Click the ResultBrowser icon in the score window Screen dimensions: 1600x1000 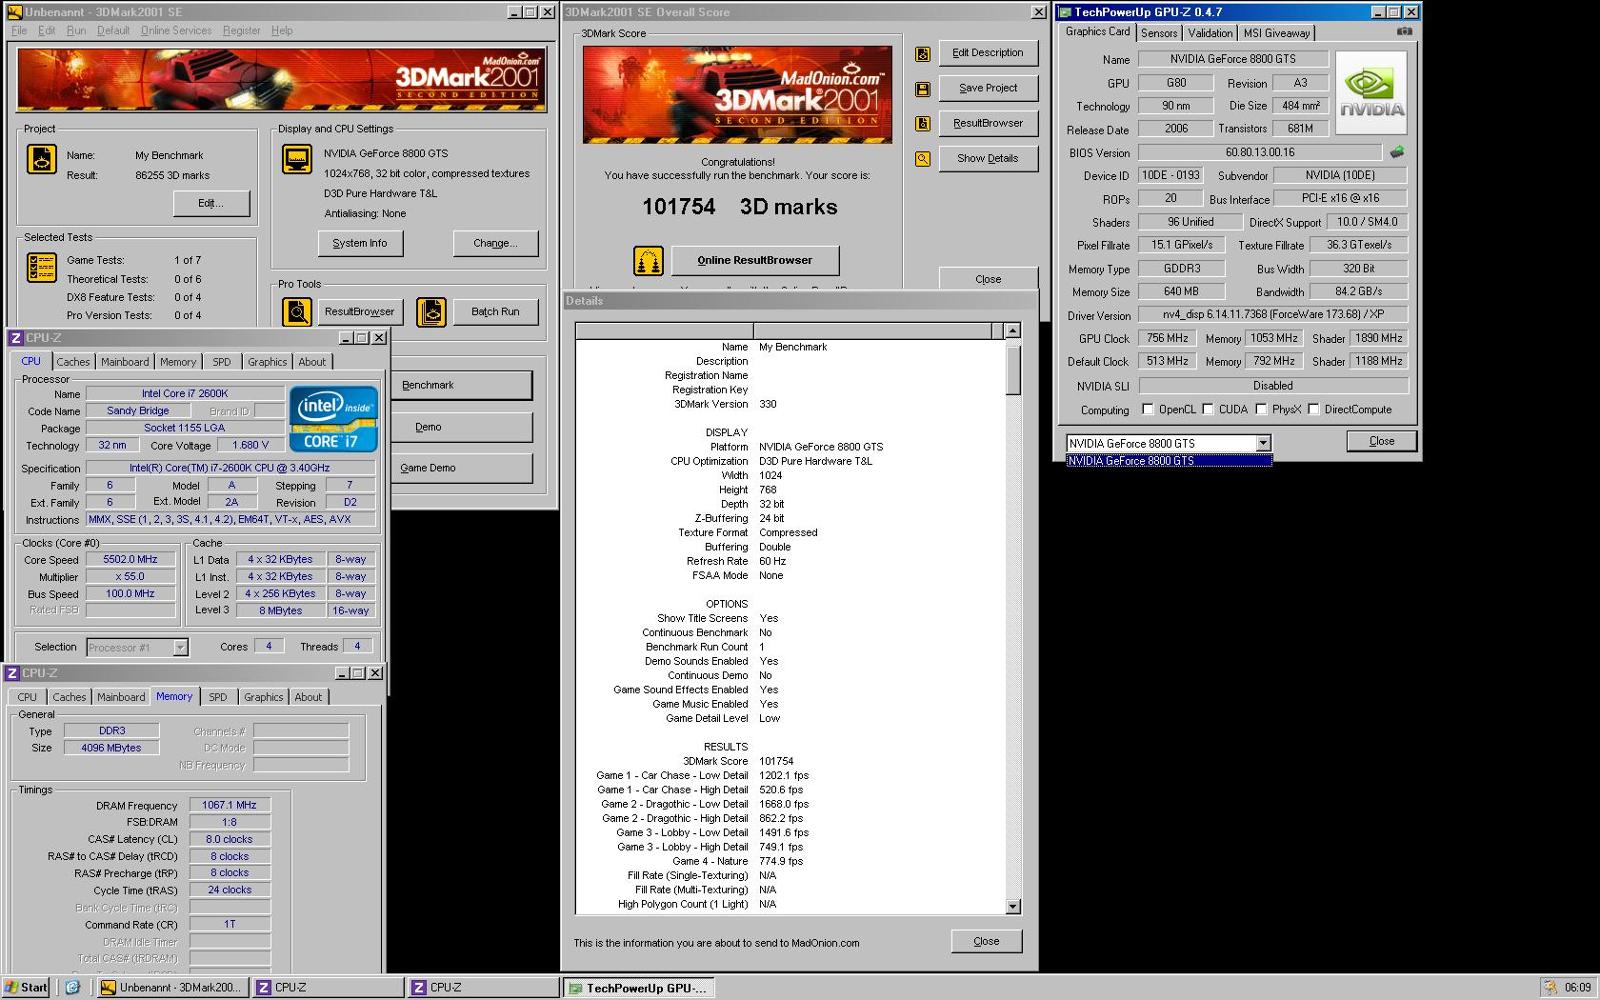tap(923, 124)
